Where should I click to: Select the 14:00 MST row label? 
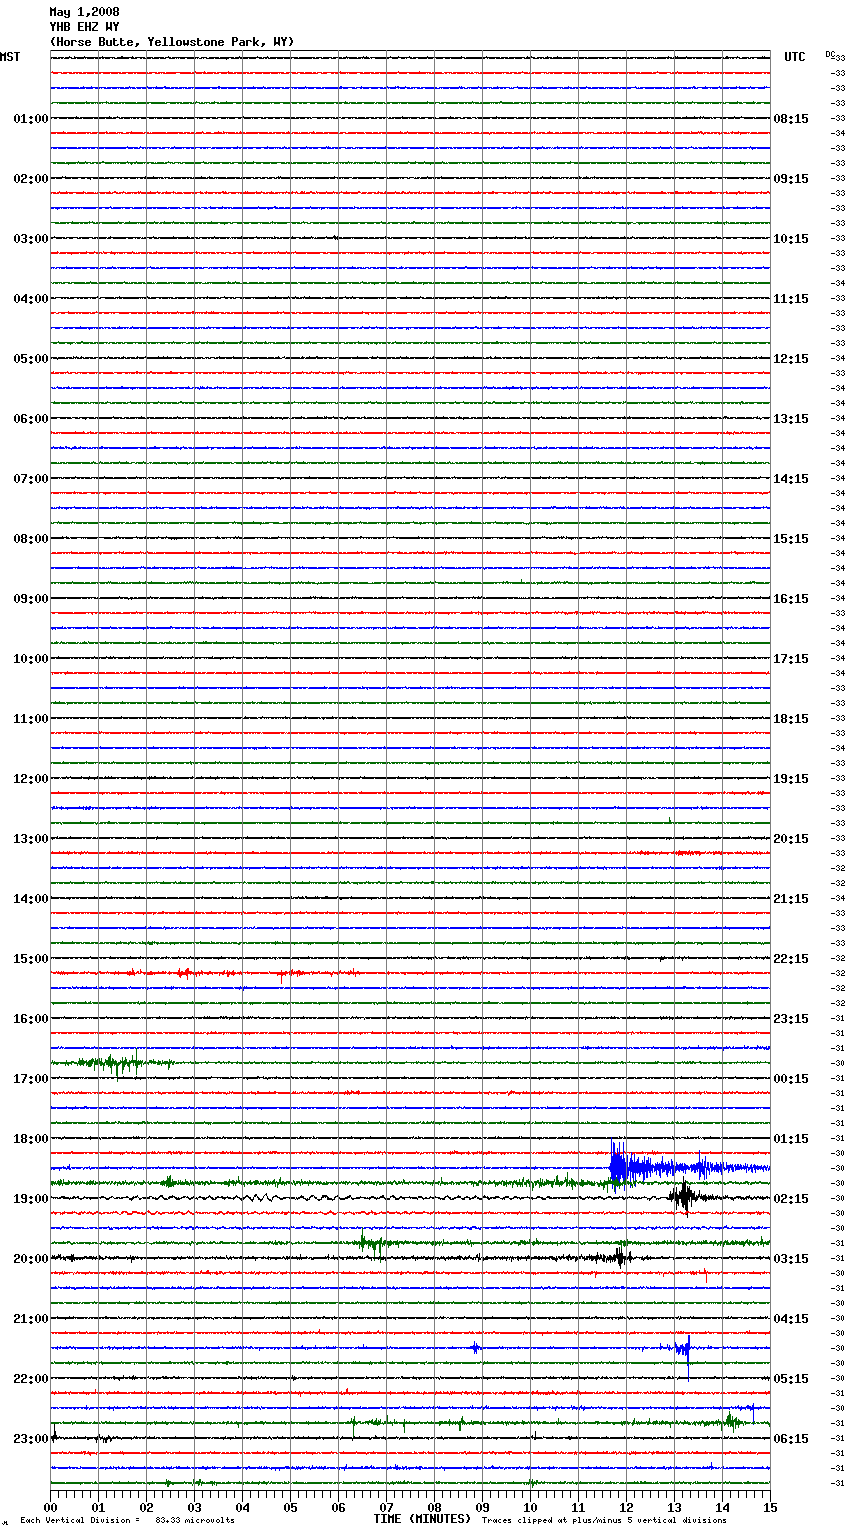pos(31,899)
